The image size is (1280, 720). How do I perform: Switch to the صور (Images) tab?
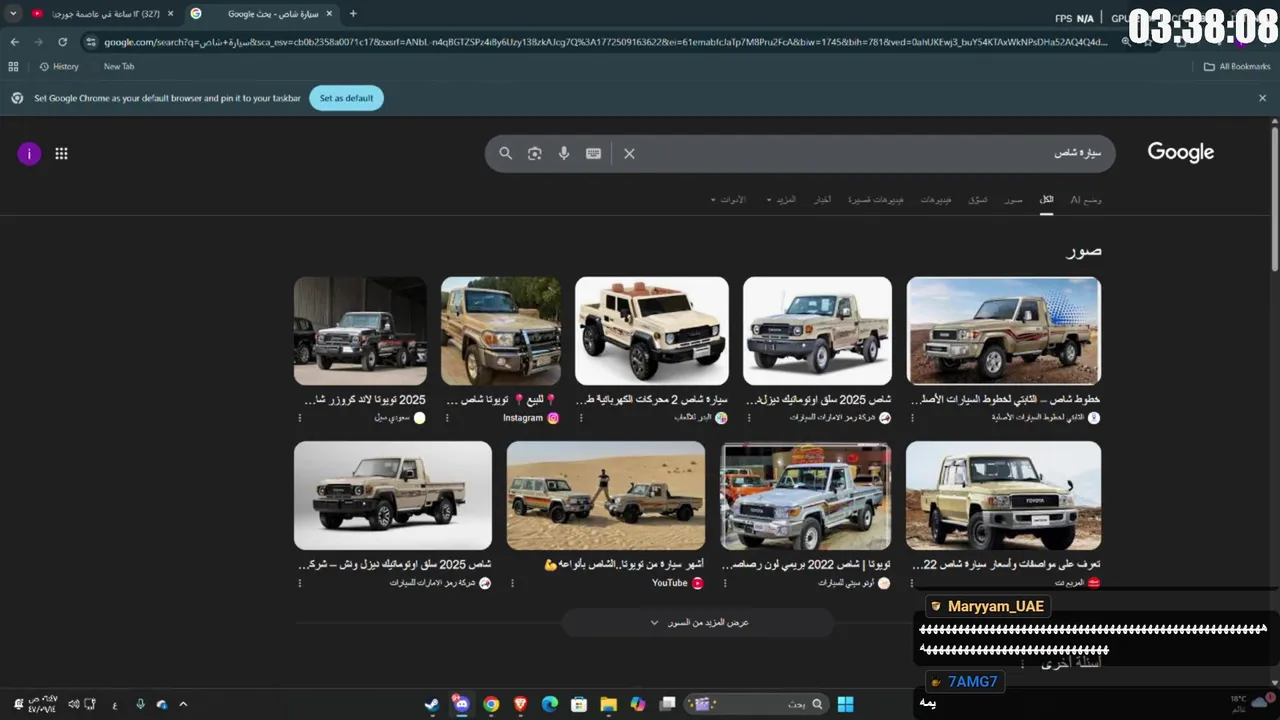(1013, 200)
